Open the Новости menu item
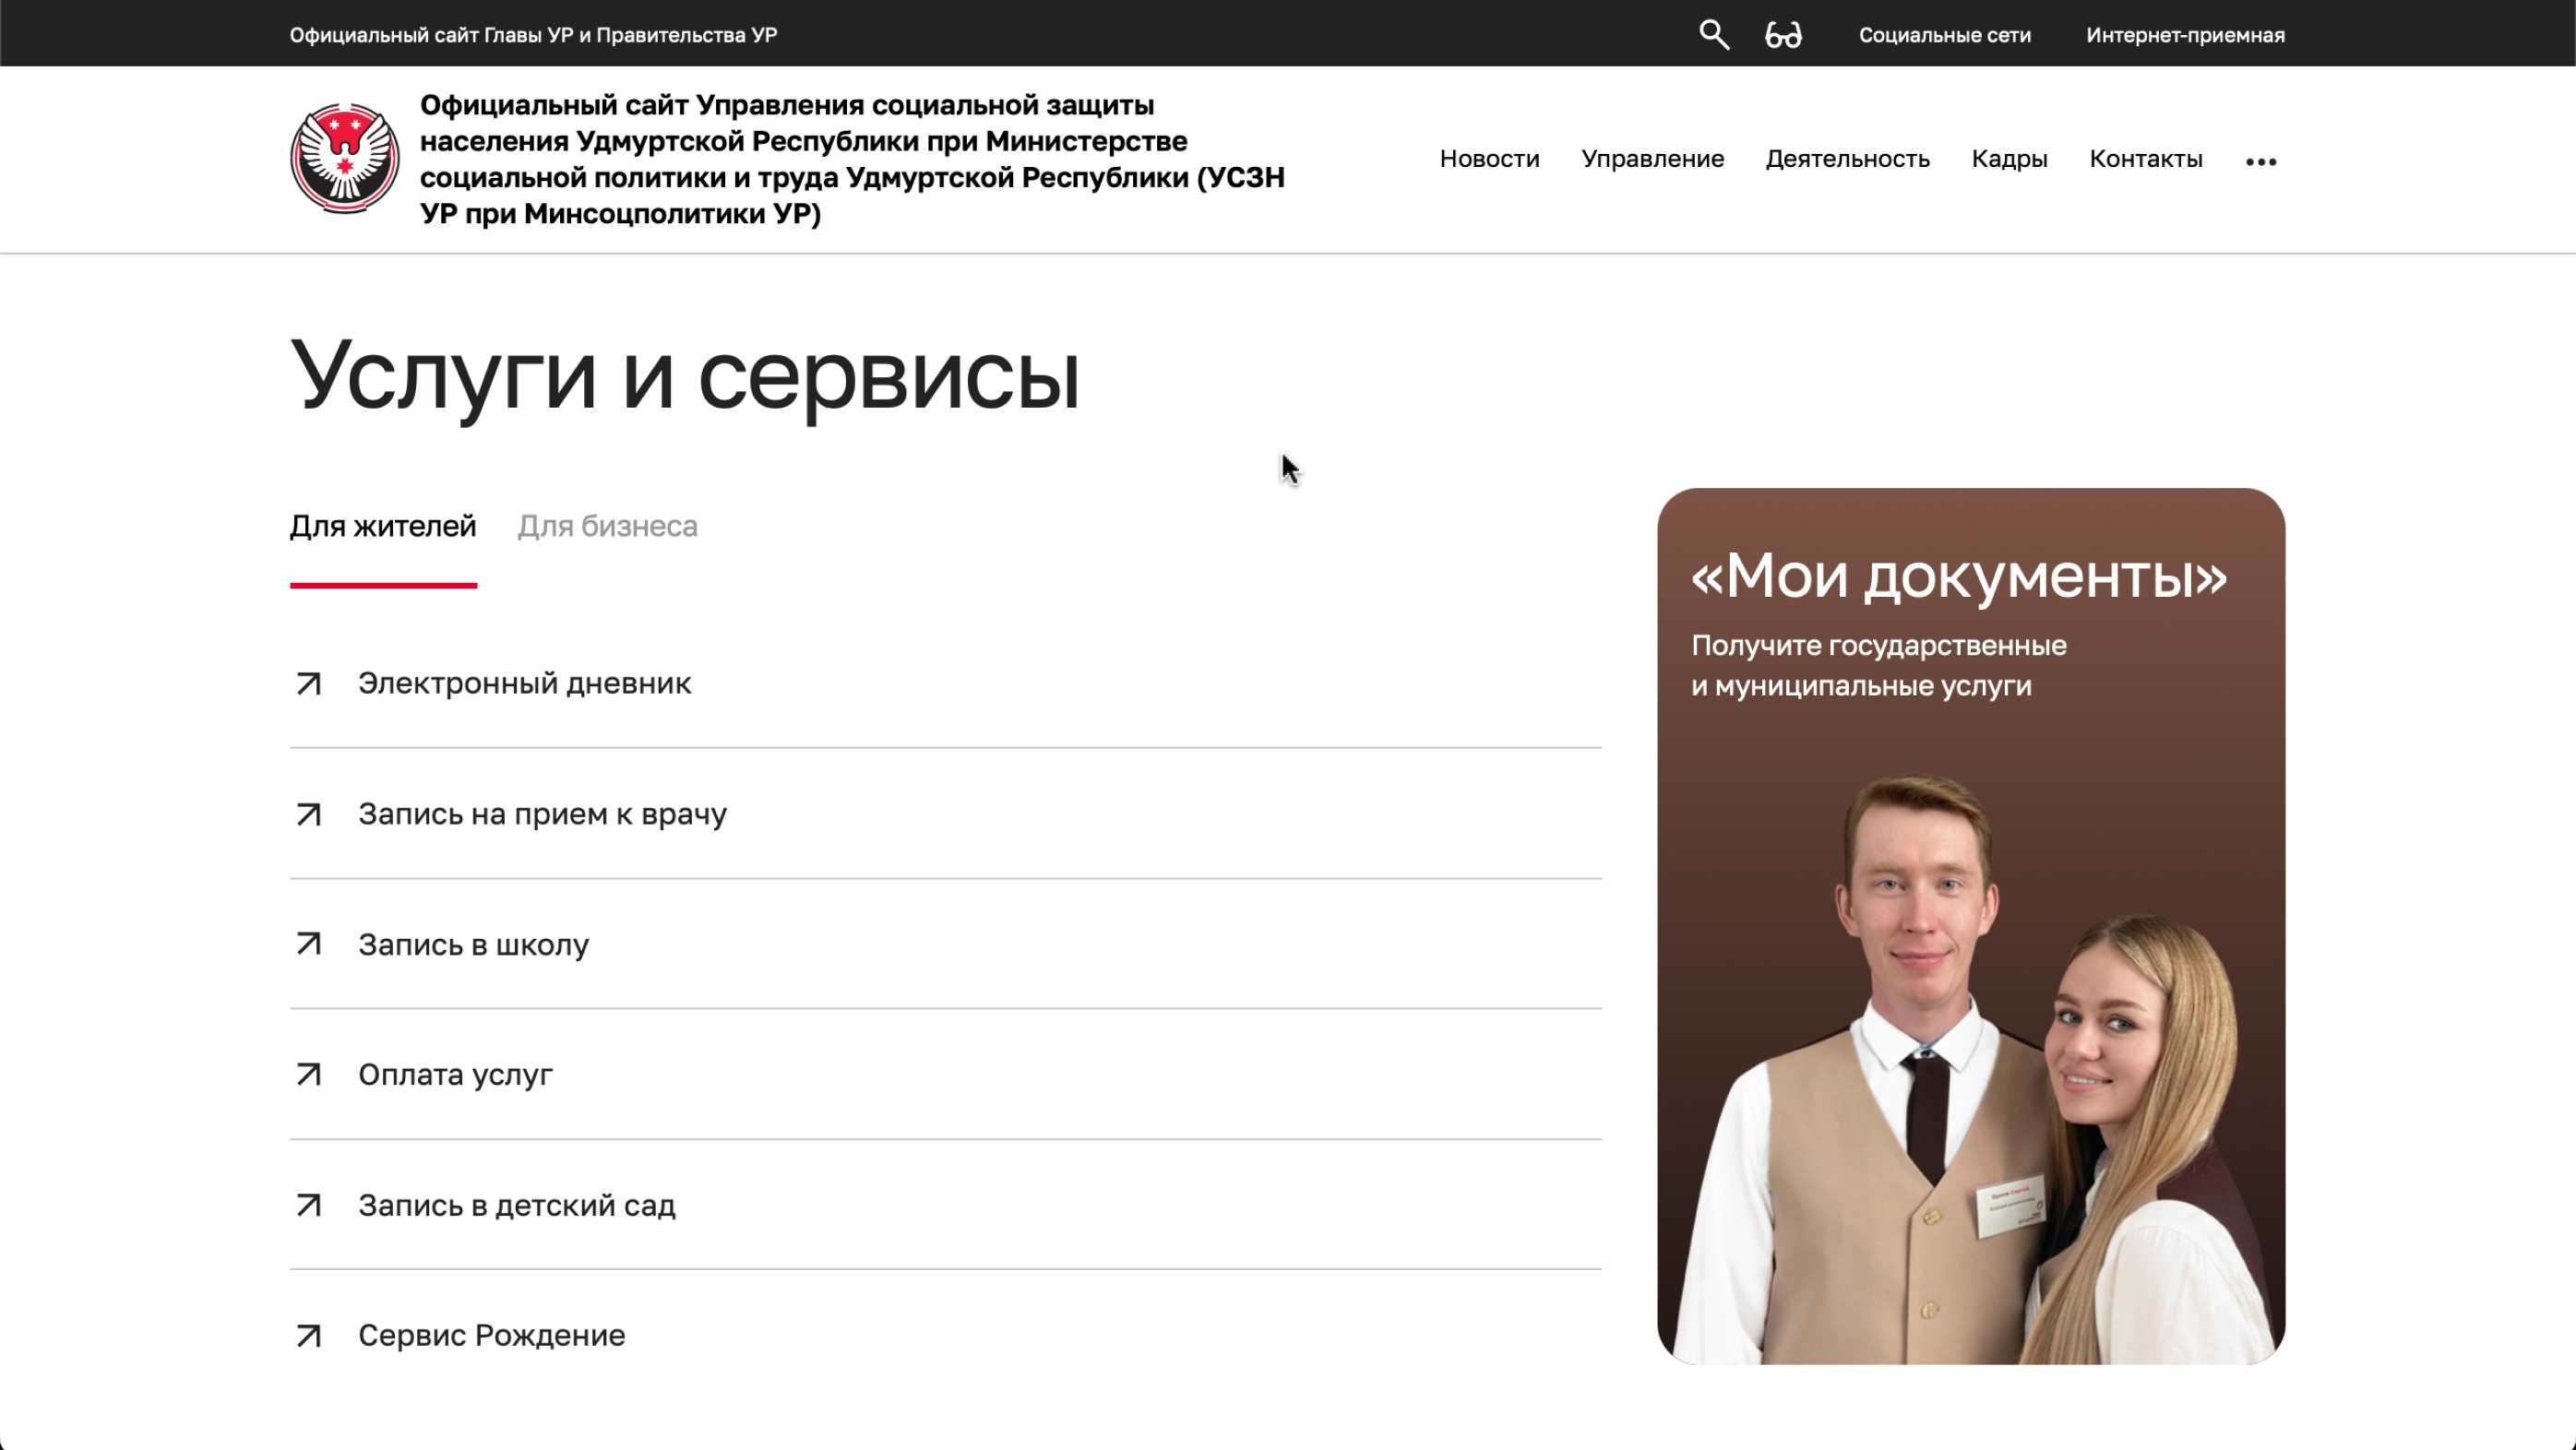The width and height of the screenshot is (2576, 1450). click(x=1489, y=159)
